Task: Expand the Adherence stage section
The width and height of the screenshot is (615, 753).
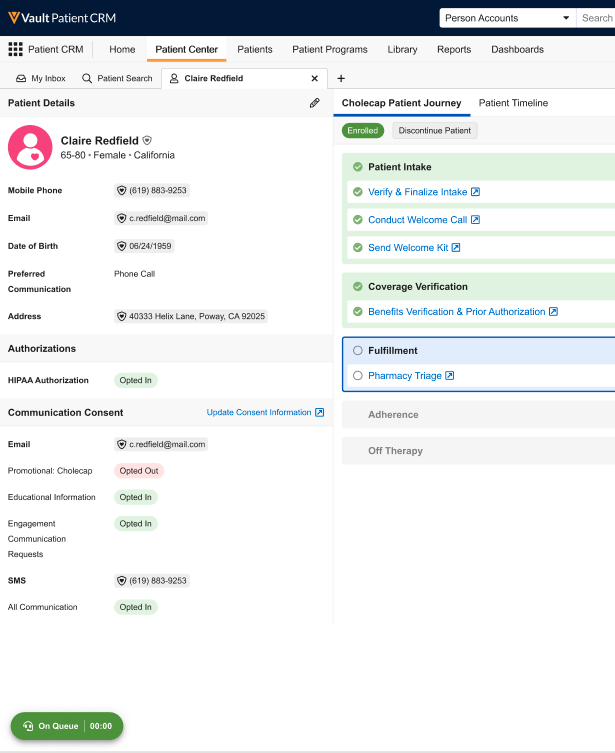Action: [393, 415]
